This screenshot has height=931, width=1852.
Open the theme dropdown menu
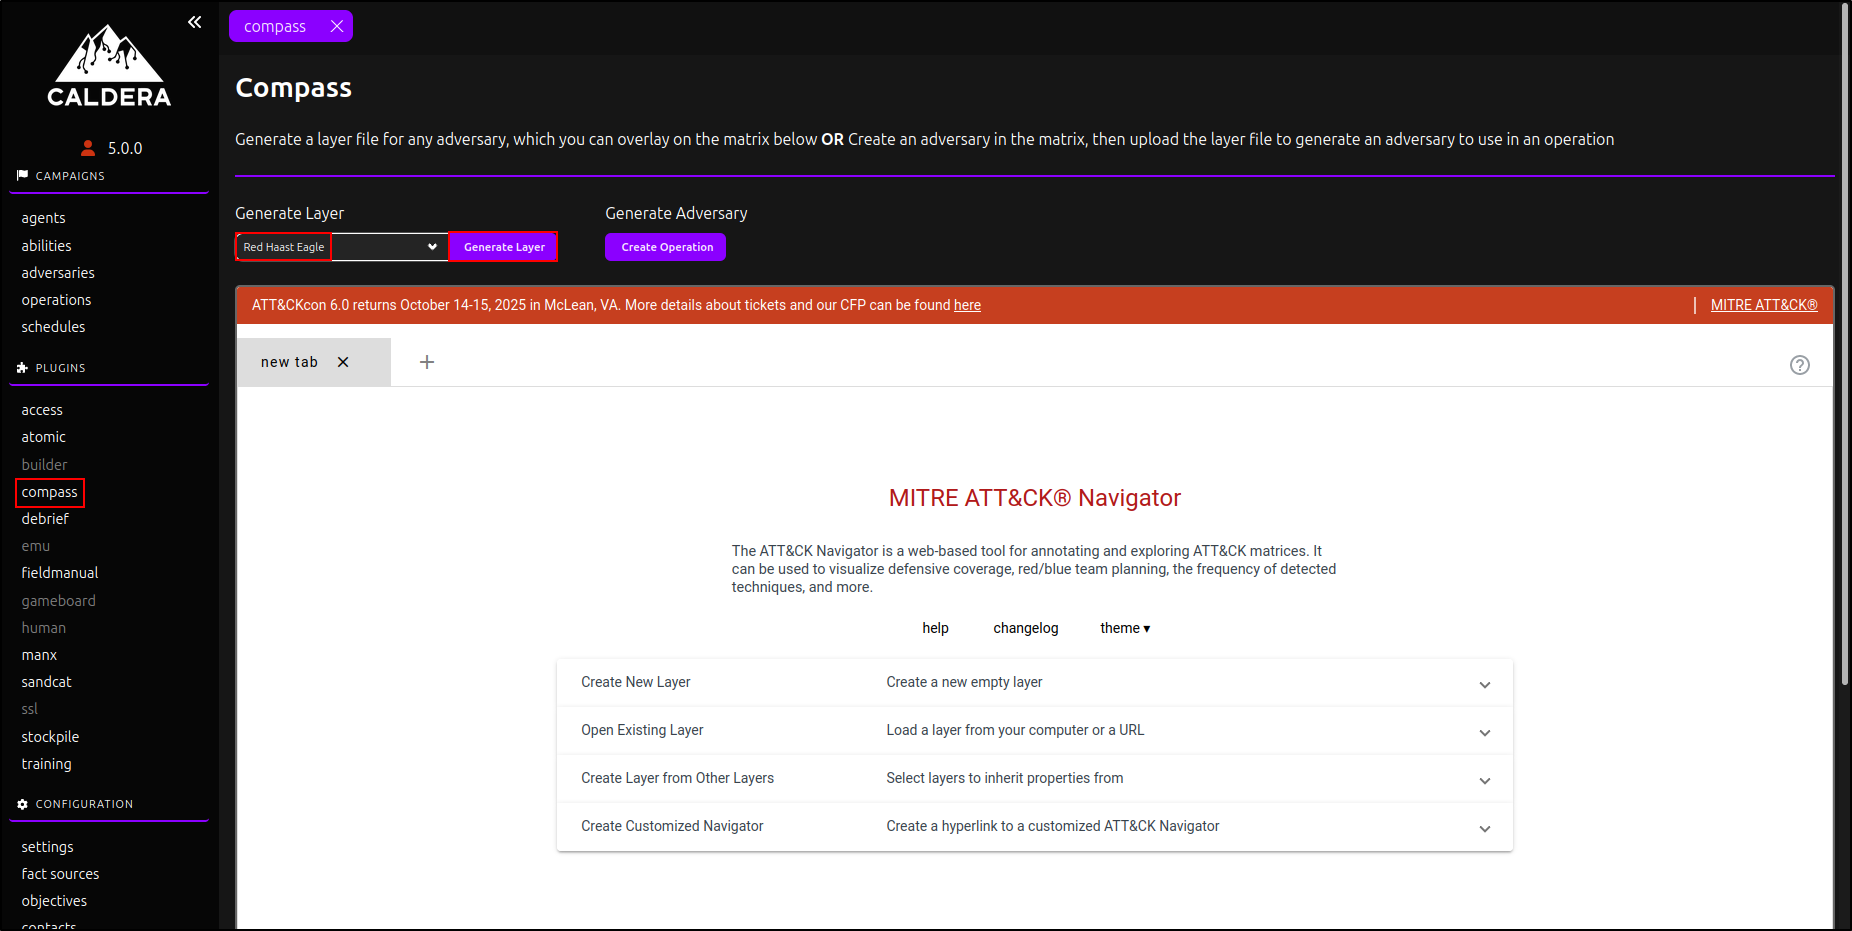(1124, 628)
